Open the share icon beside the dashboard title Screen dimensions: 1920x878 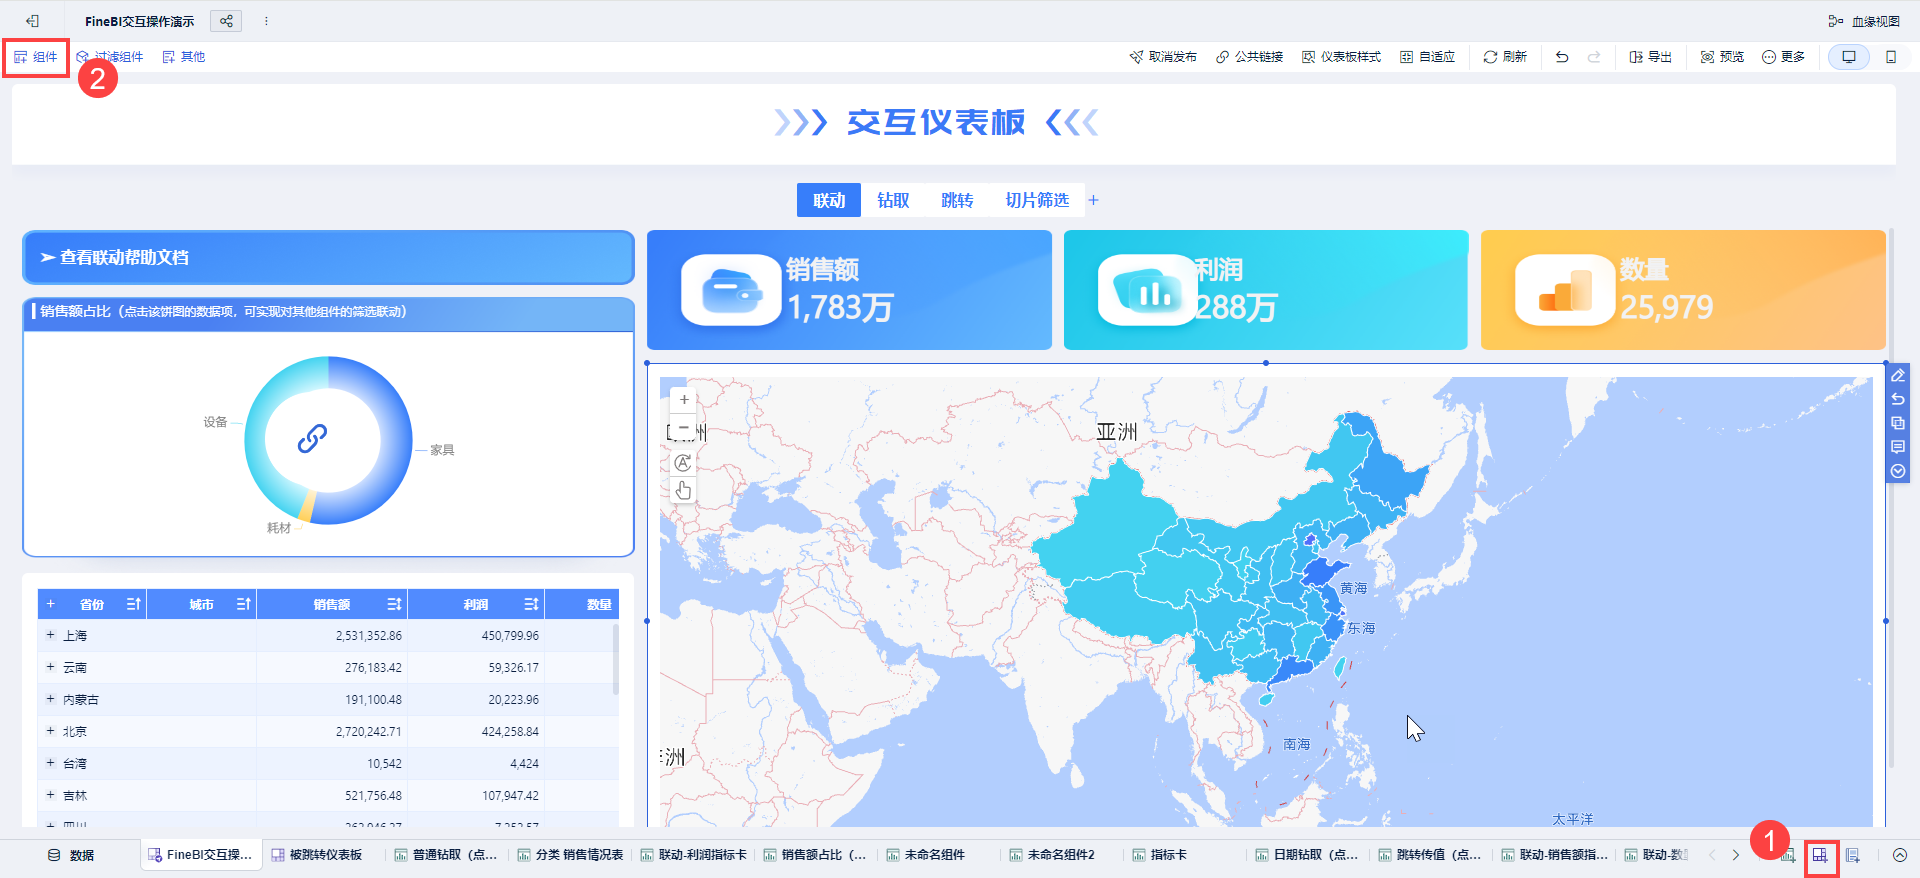click(226, 21)
